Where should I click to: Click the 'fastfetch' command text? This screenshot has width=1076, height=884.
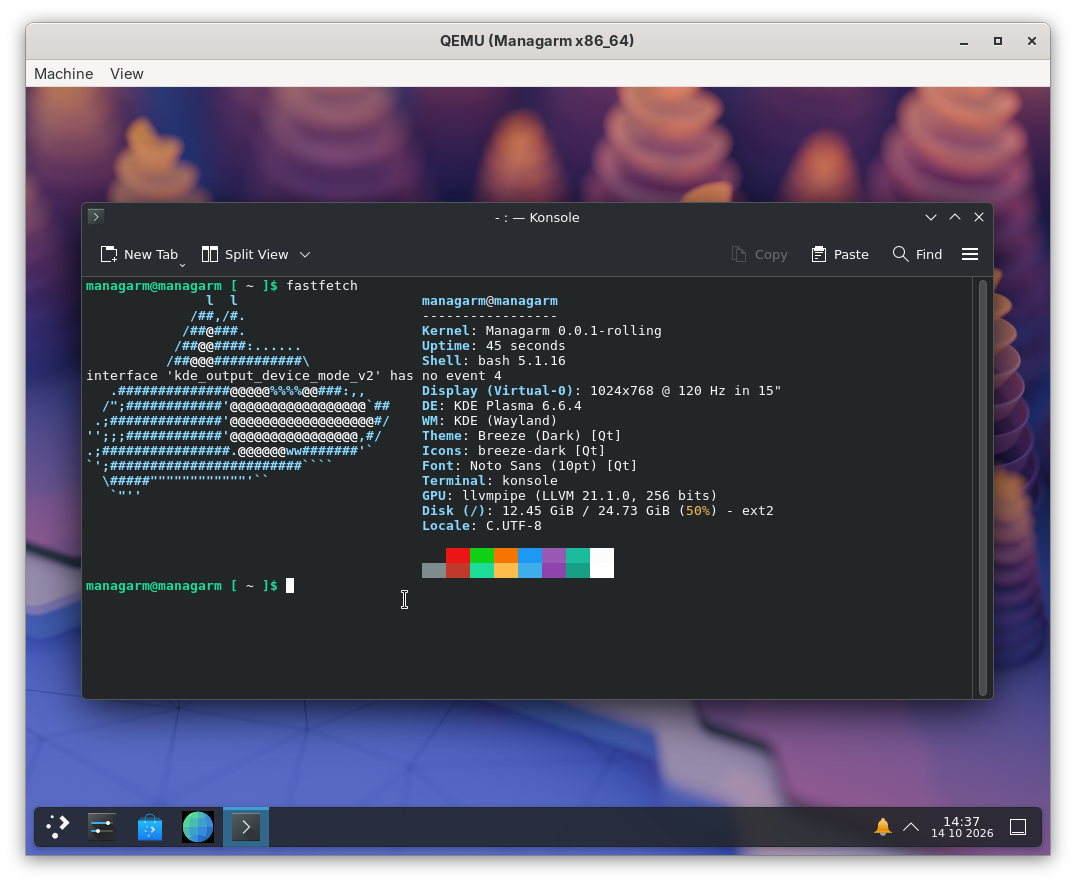coord(322,286)
